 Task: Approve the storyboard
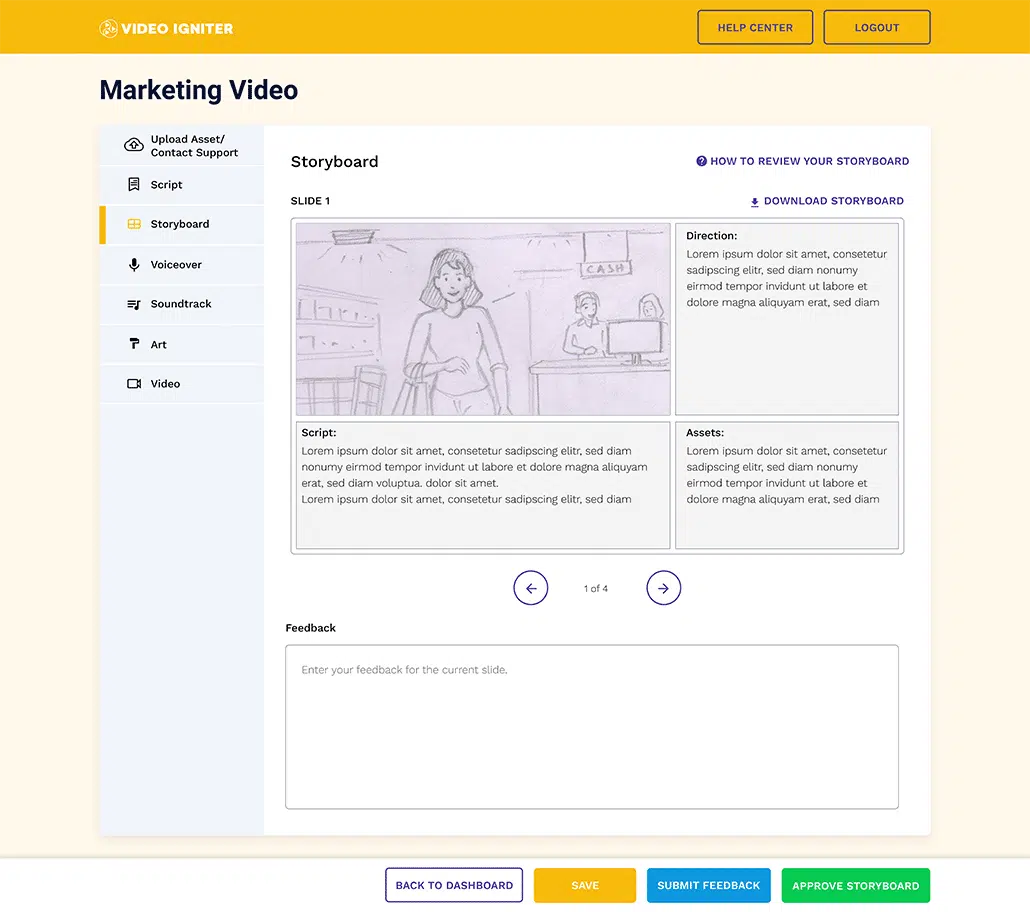point(855,885)
